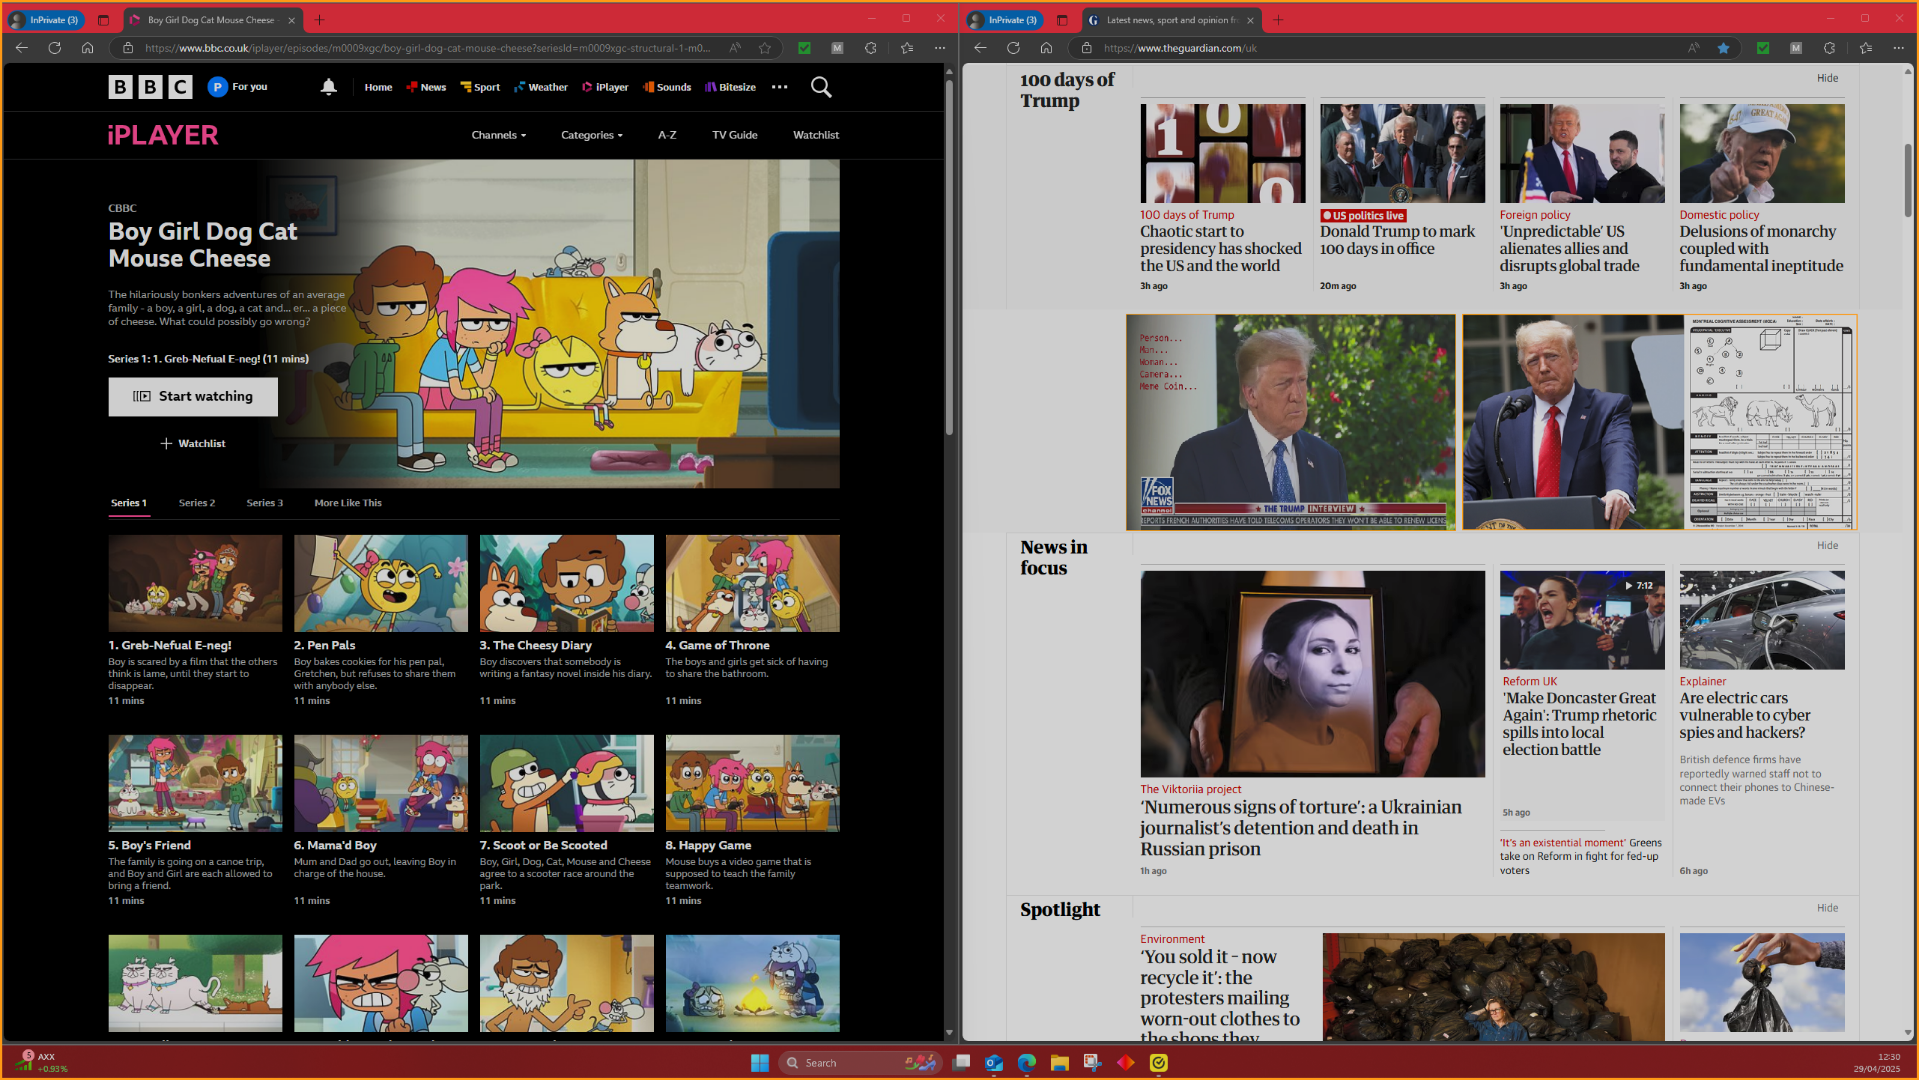
Task: Open Microsoft Edge from the taskbar
Action: [1027, 1062]
